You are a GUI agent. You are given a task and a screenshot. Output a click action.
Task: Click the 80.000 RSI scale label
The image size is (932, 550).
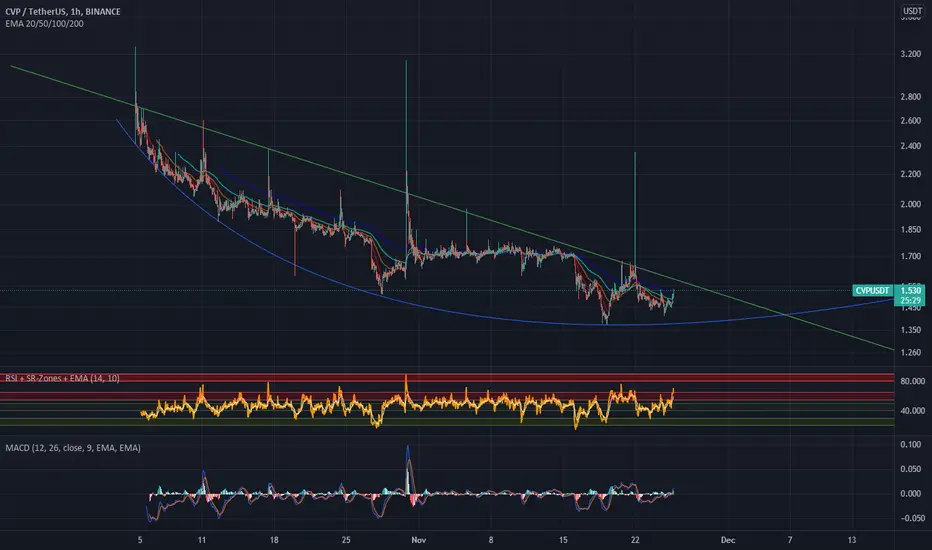tap(912, 381)
